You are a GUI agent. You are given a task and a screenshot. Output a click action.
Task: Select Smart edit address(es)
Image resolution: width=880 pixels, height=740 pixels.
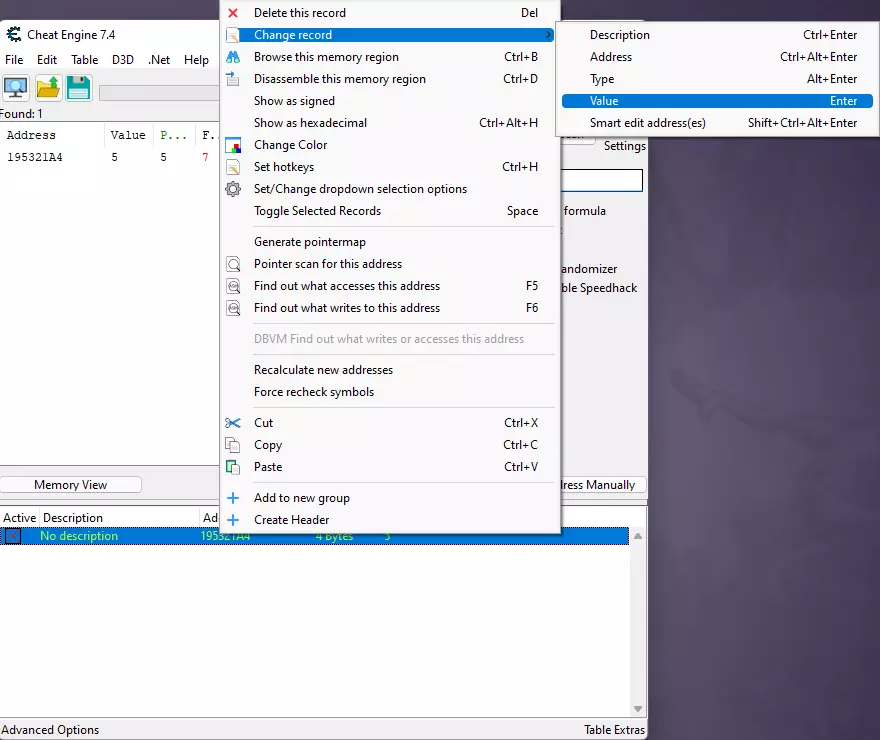pos(717,123)
